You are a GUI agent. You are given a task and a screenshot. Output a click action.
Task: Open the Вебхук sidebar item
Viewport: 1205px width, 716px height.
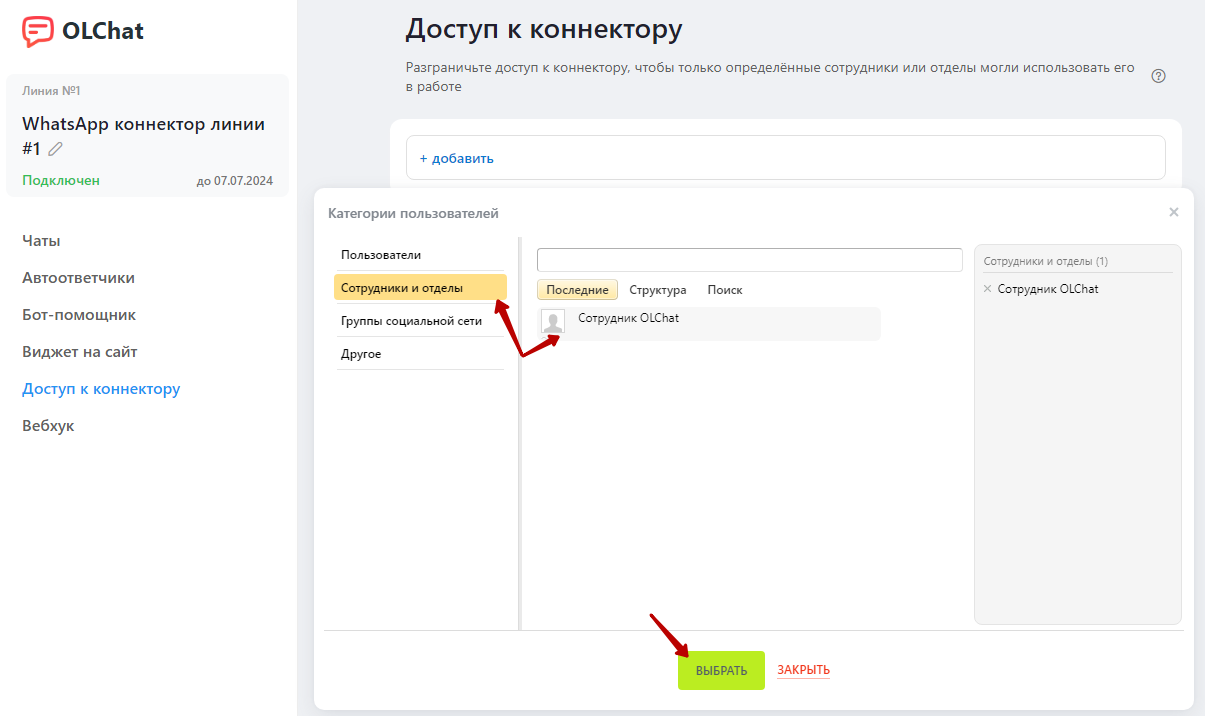click(48, 426)
